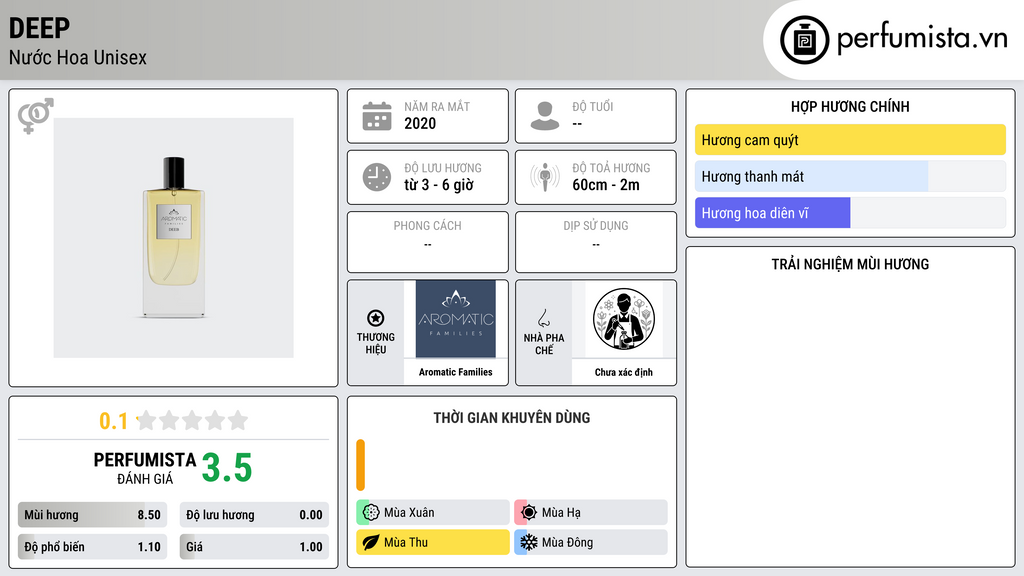Click the Hương thanh mát accord bar
This screenshot has width=1024, height=576.
coord(850,176)
